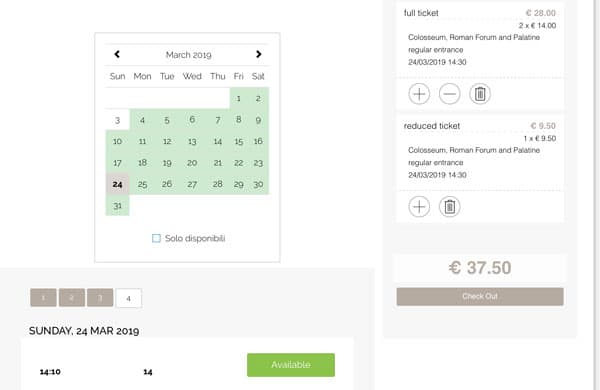
Task: Select March 31 on the calendar
Action: point(117,206)
